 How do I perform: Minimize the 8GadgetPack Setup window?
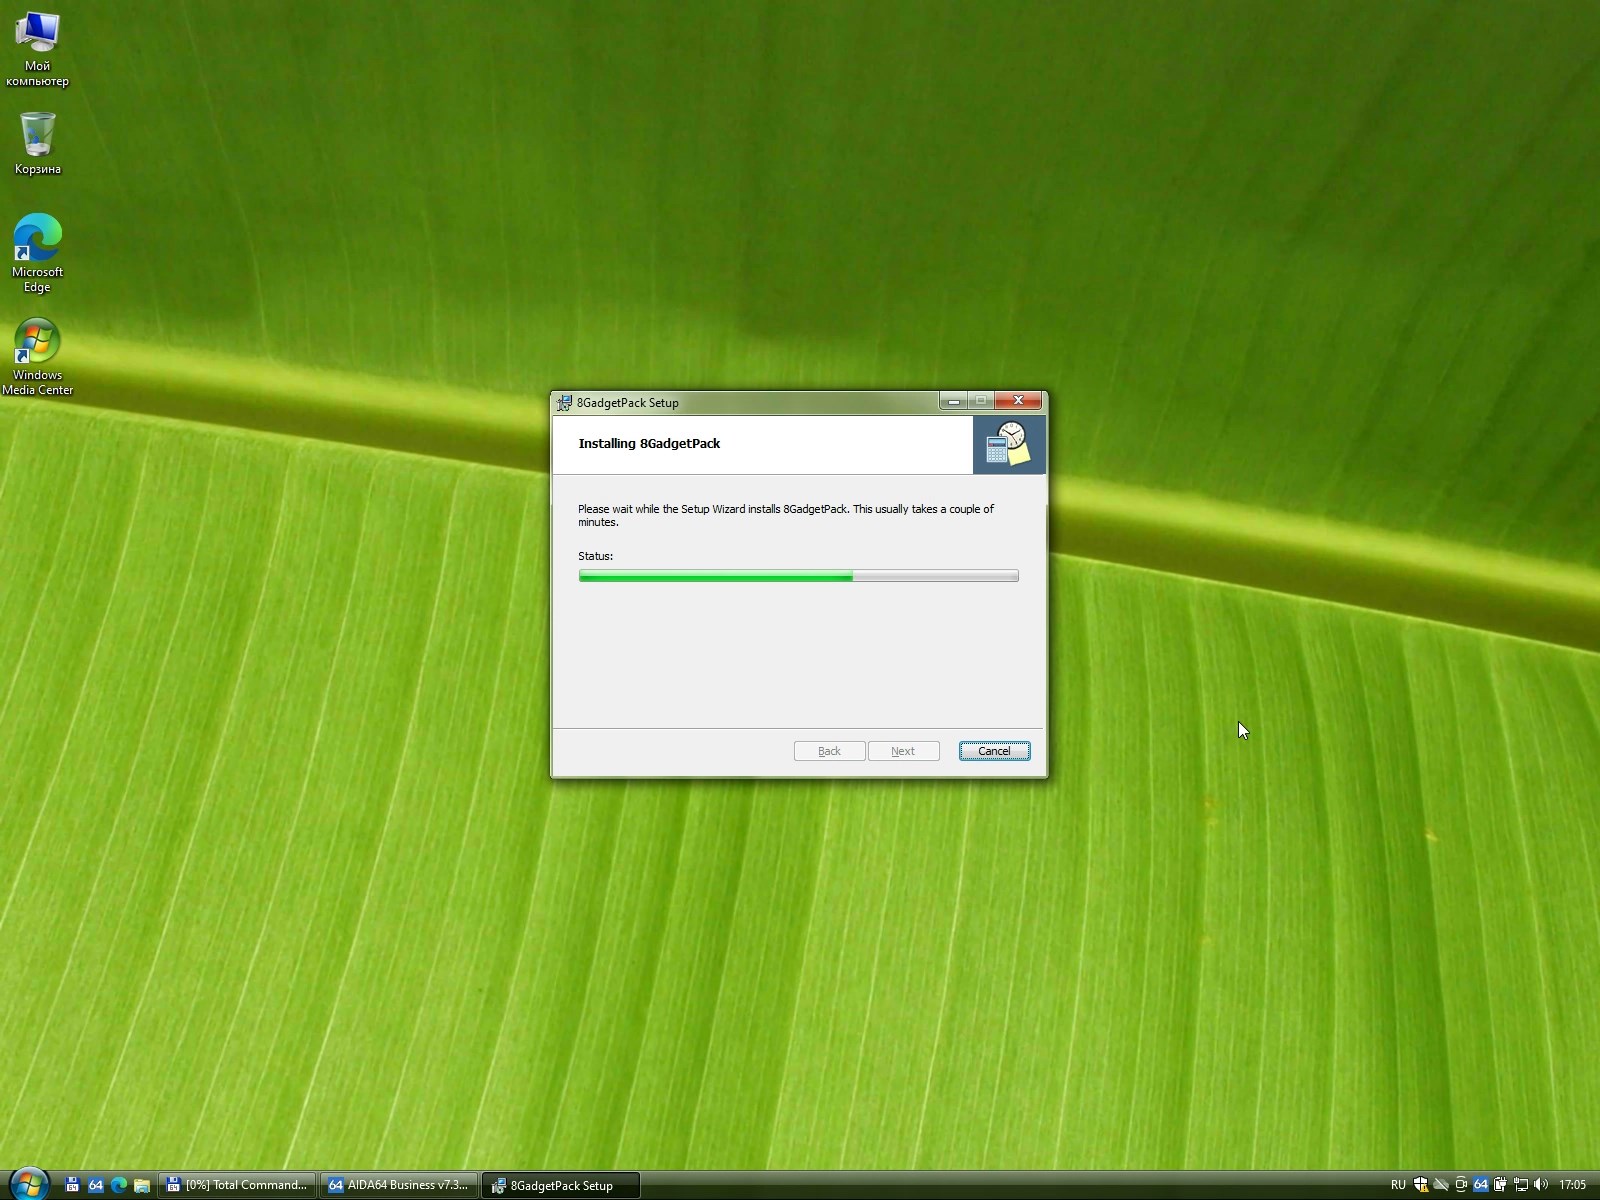[x=953, y=401]
